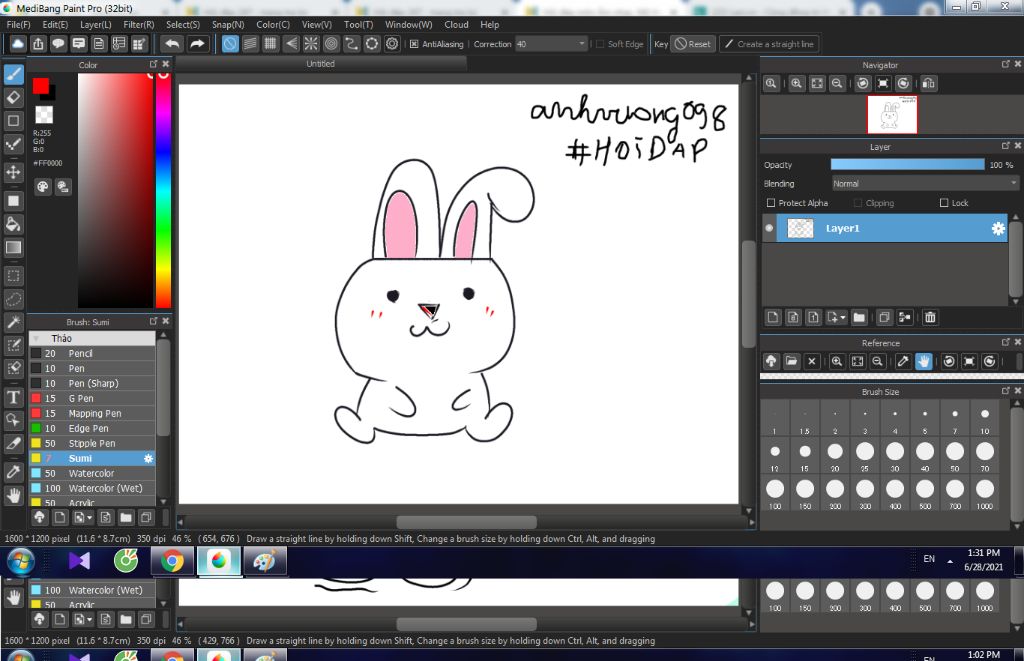The image size is (1024, 661).
Task: Select the Gradient tool
Action: pos(14,248)
